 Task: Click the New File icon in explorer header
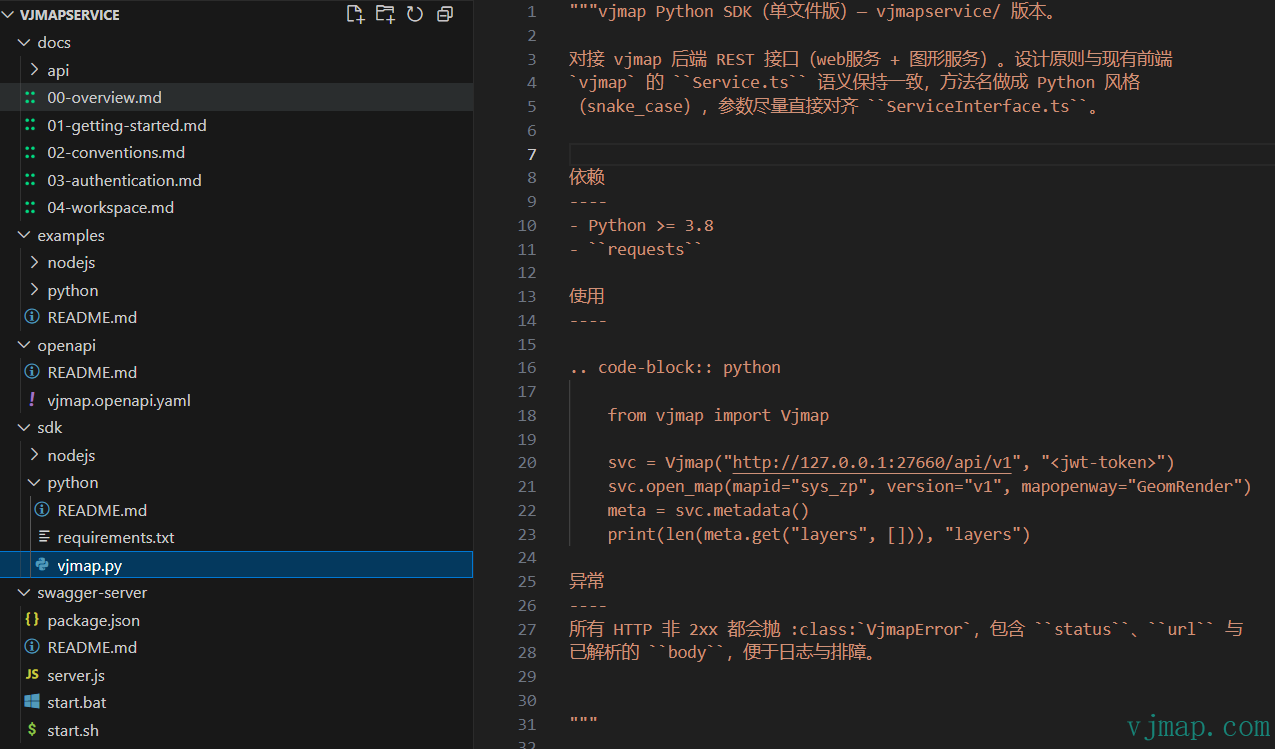click(x=355, y=14)
